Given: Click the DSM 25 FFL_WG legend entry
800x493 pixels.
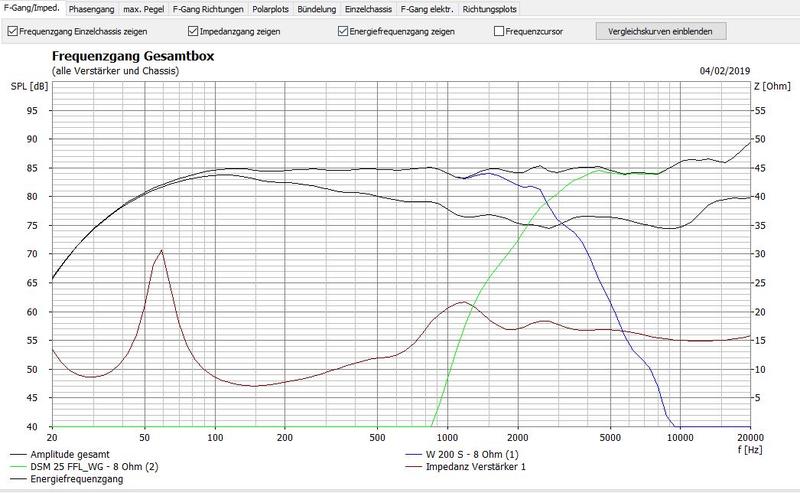Looking at the screenshot, I should pyautogui.click(x=84, y=466).
